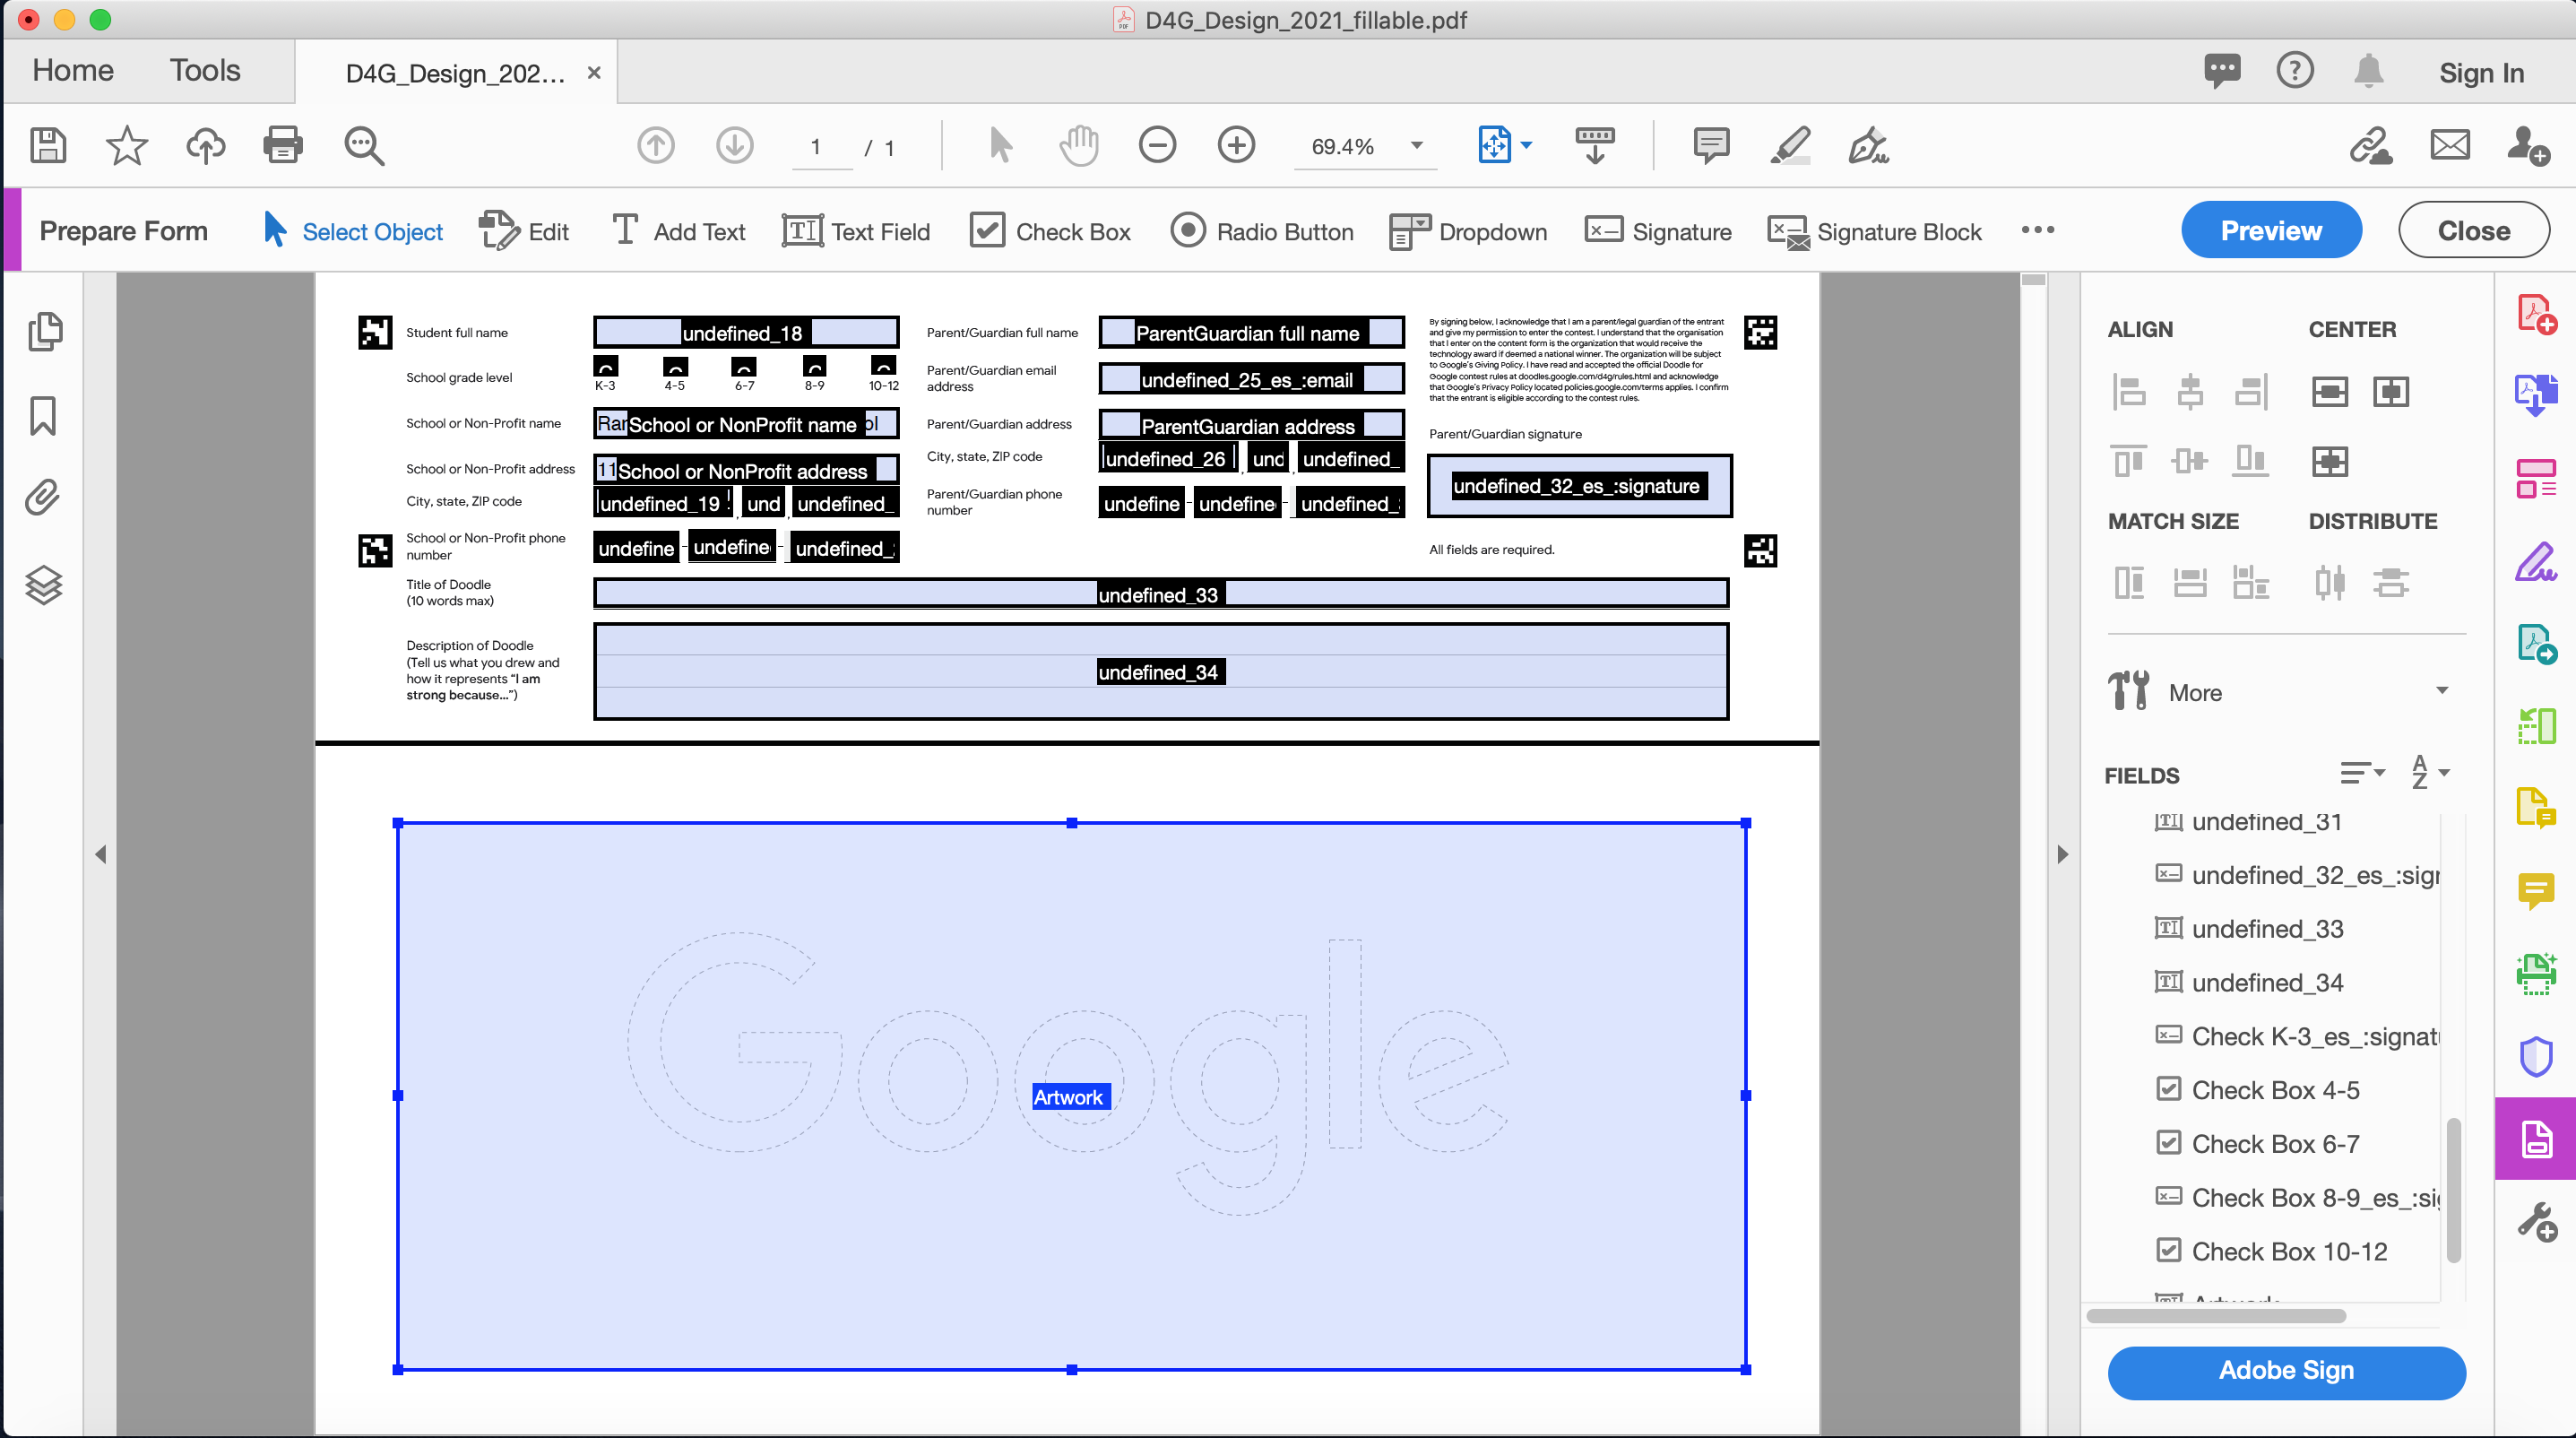Click the Preview button

point(2271,229)
